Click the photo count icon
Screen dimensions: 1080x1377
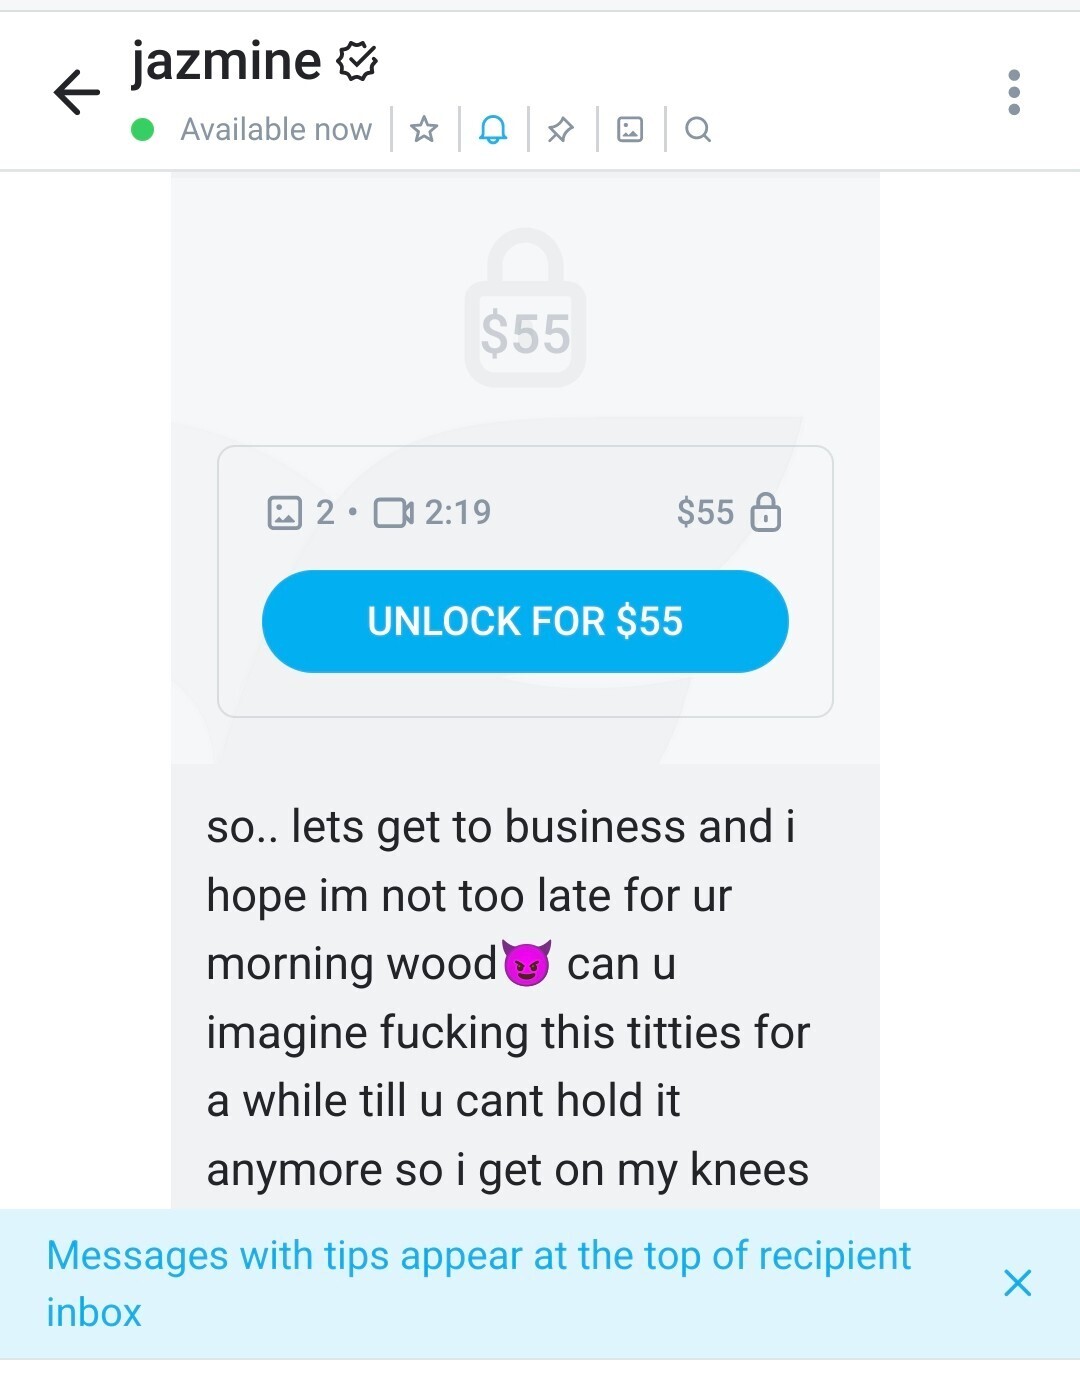coord(285,512)
